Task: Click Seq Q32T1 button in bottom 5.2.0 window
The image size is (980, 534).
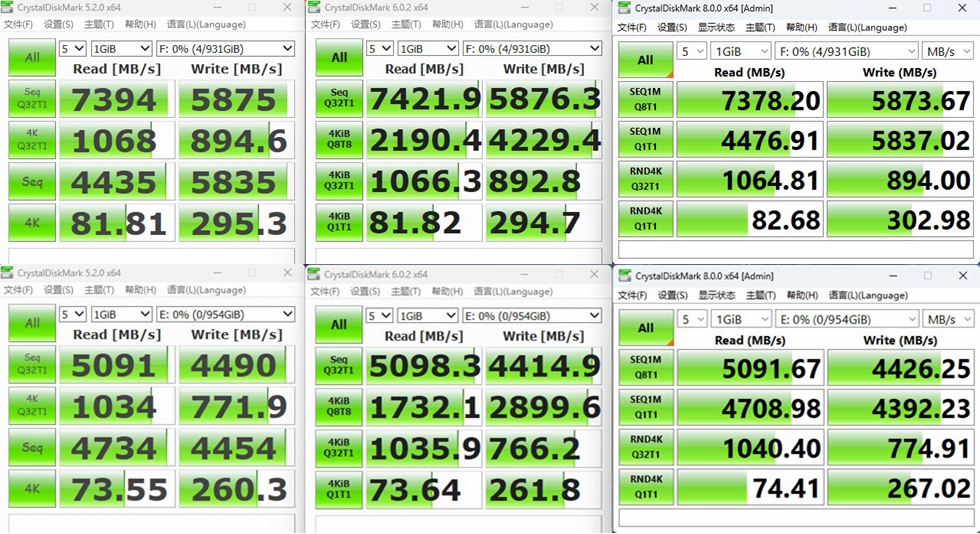Action: [x=32, y=364]
